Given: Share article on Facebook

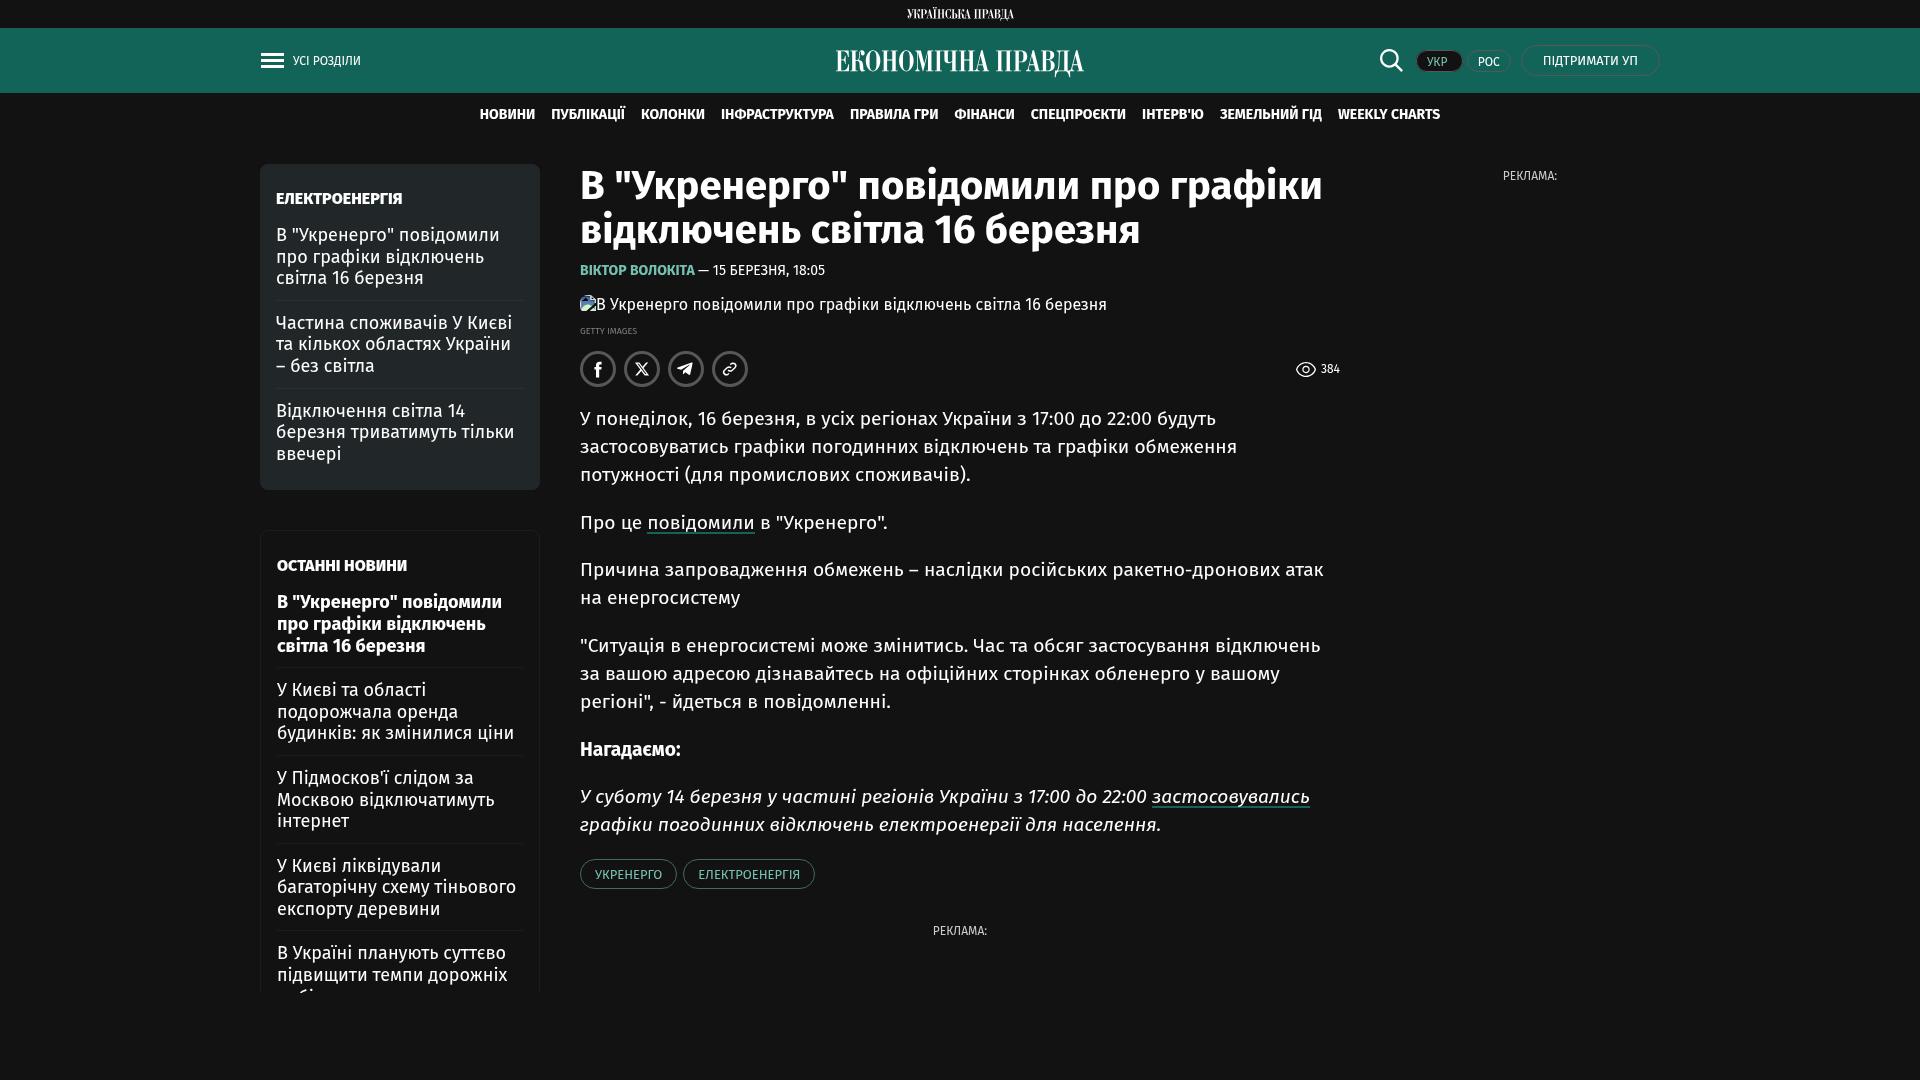Looking at the screenshot, I should (x=598, y=369).
